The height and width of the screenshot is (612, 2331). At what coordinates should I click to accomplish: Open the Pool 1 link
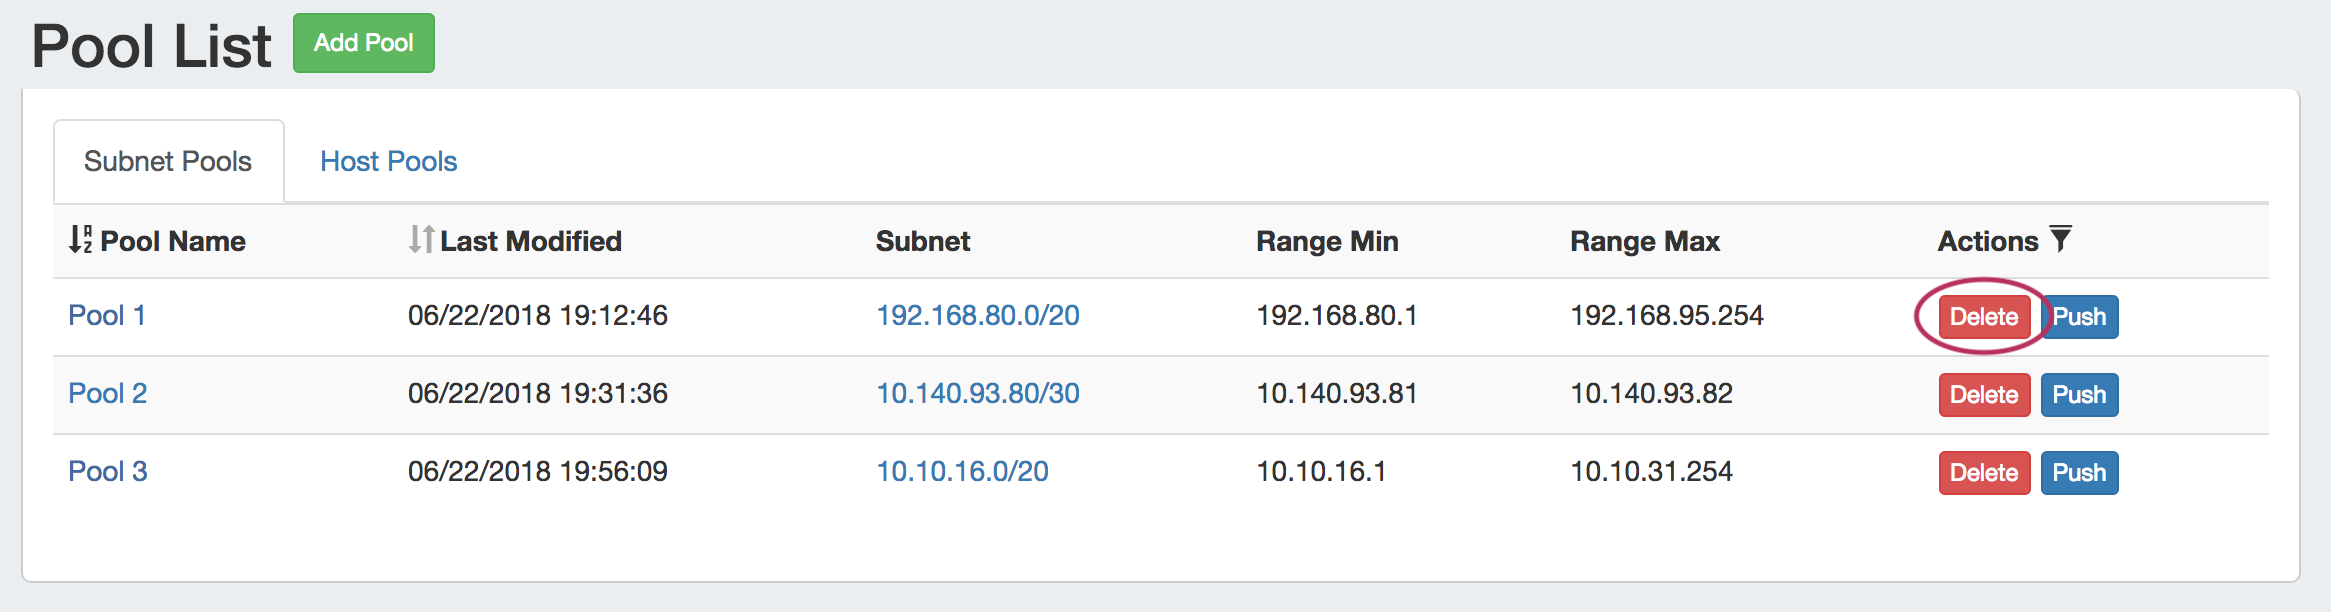coord(107,316)
